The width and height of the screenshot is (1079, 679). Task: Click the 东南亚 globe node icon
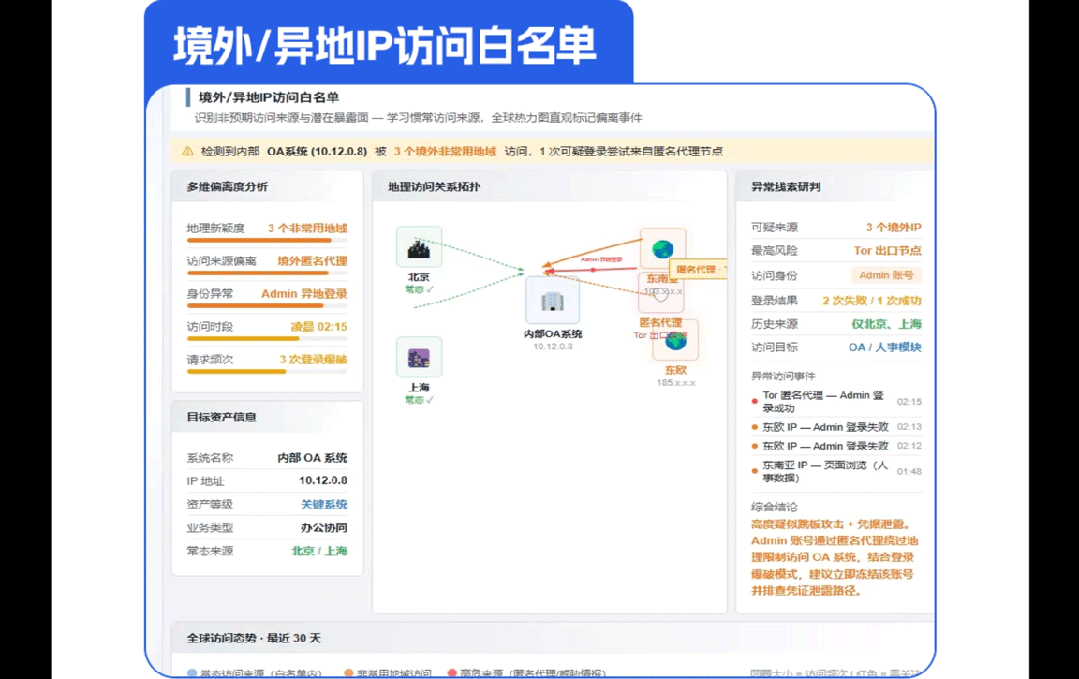pos(663,249)
